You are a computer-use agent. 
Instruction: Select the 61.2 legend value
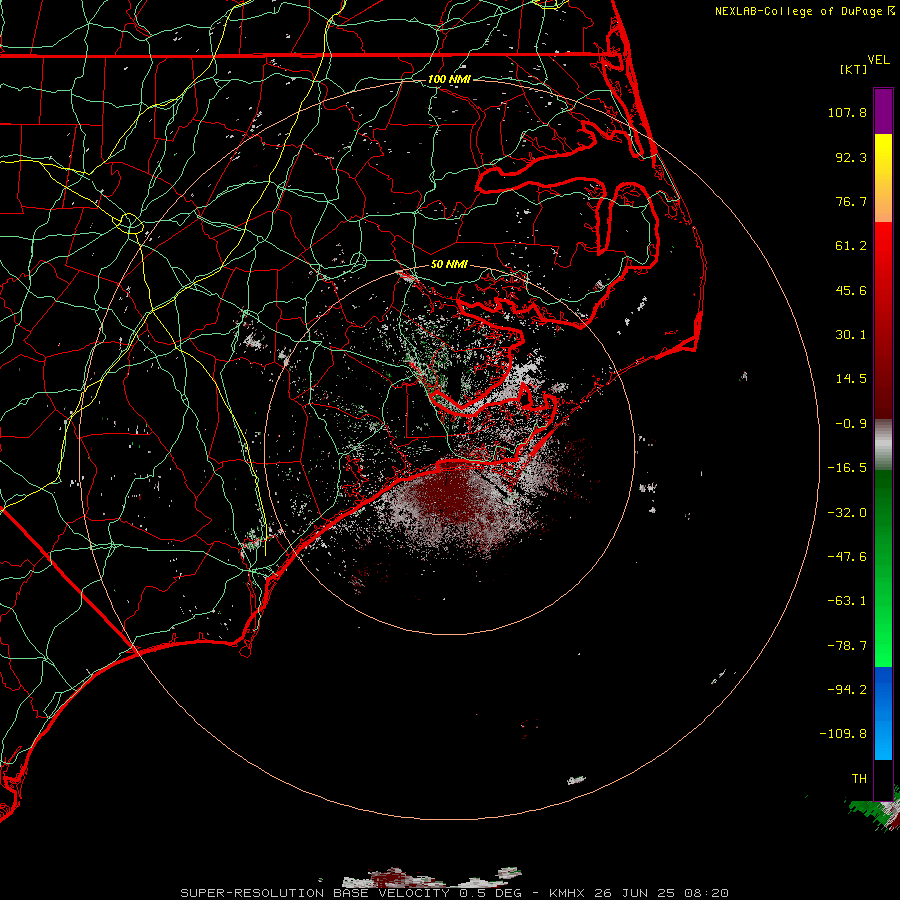pyautogui.click(x=851, y=246)
